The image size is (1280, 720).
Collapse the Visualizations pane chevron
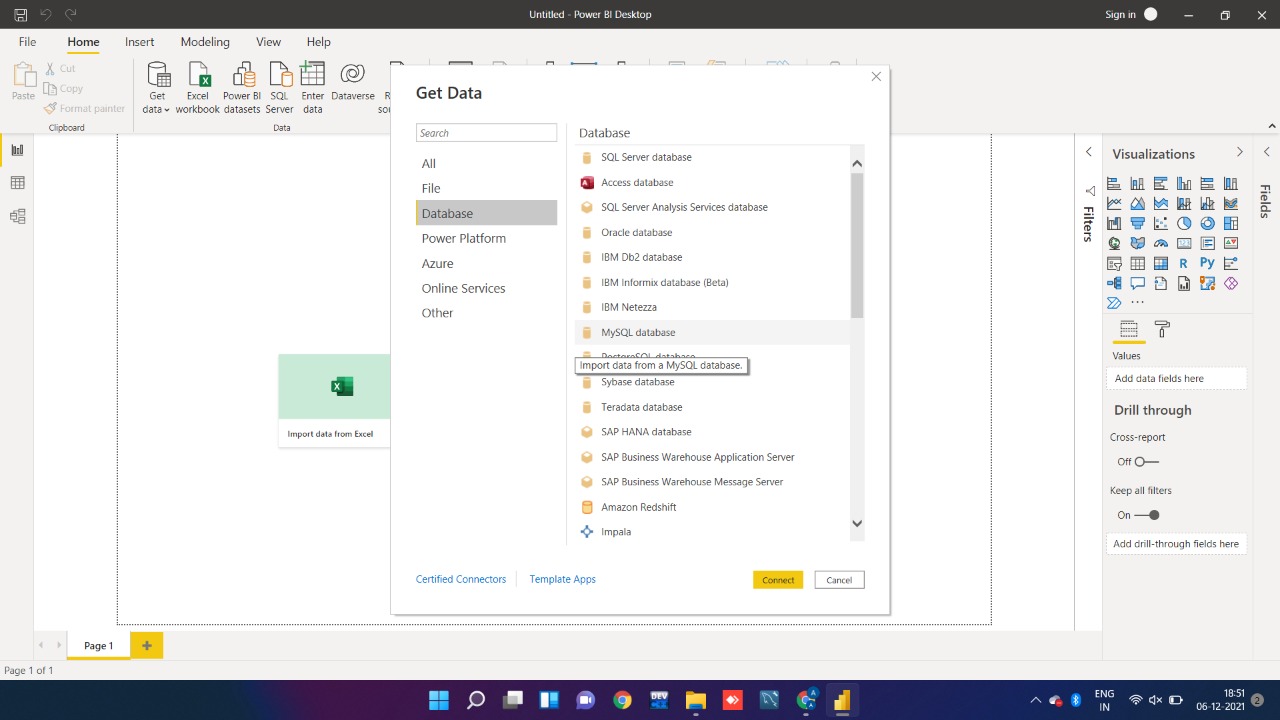click(x=1240, y=152)
